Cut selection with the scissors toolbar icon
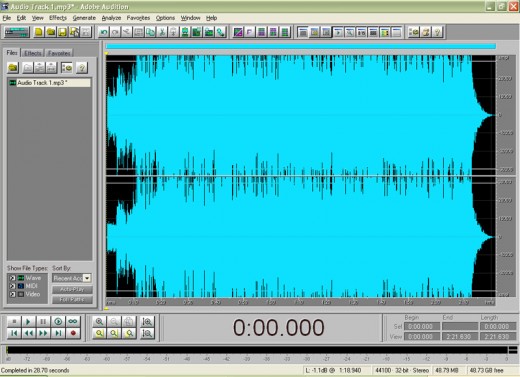The image size is (520, 377). [162, 32]
